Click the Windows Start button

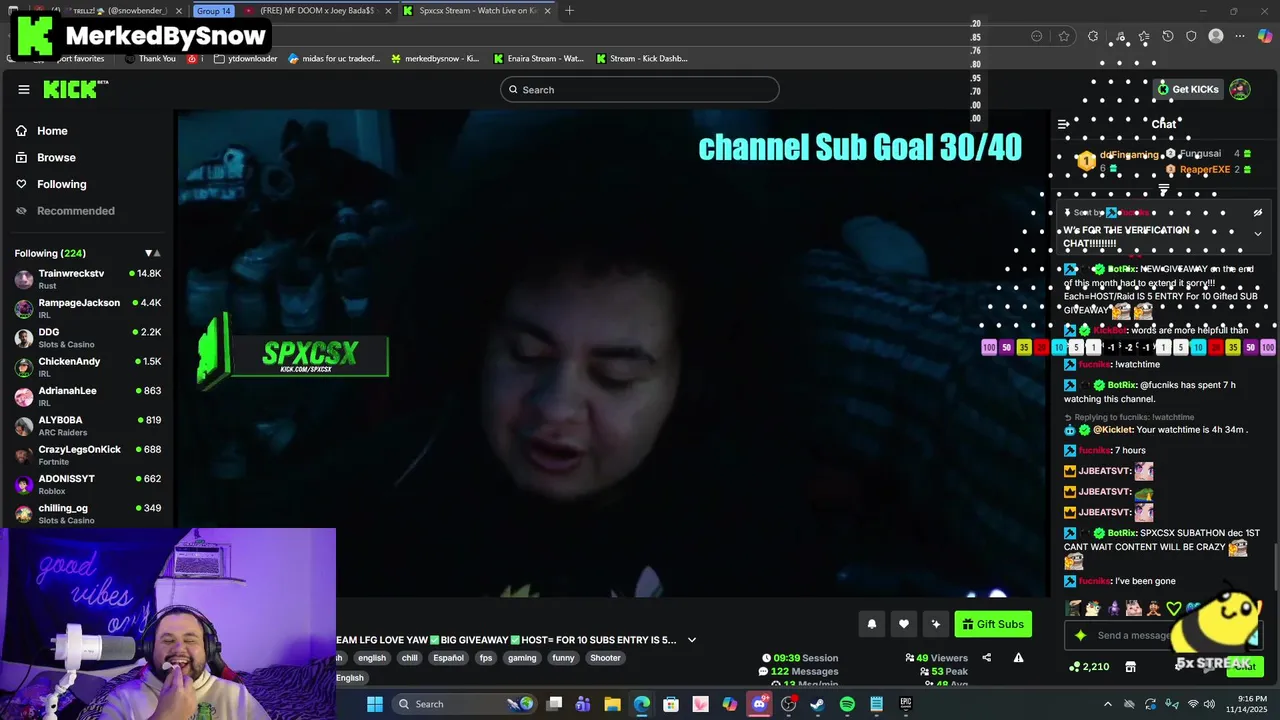tap(374, 704)
